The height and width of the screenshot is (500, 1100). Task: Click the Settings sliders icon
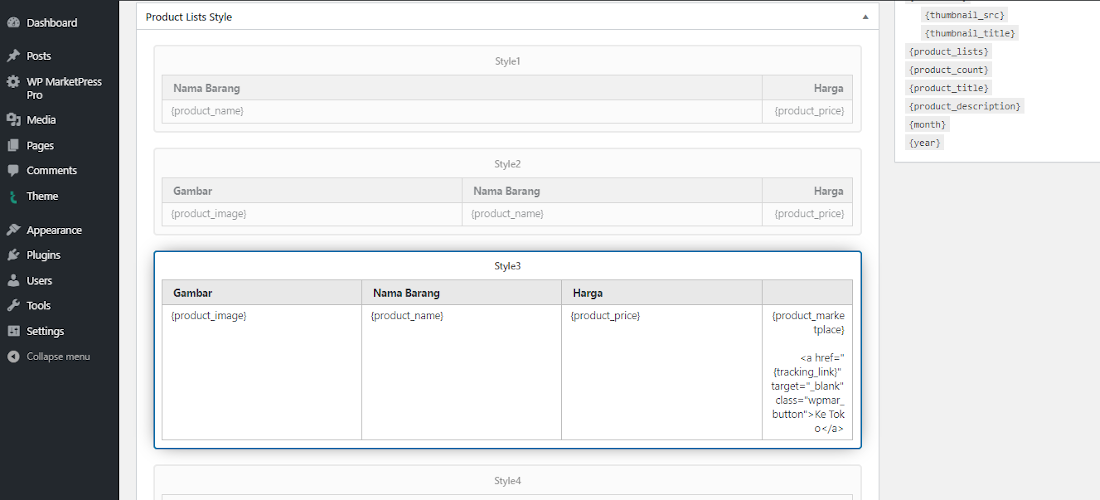pos(13,331)
